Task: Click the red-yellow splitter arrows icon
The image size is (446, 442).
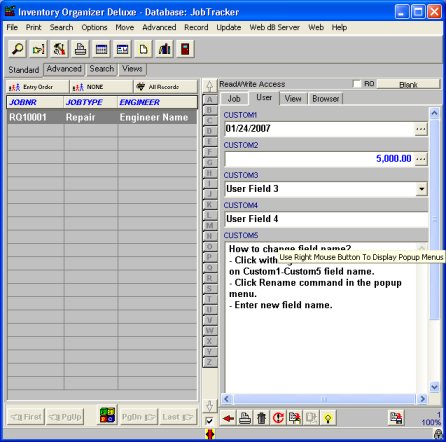Action: pos(210,434)
